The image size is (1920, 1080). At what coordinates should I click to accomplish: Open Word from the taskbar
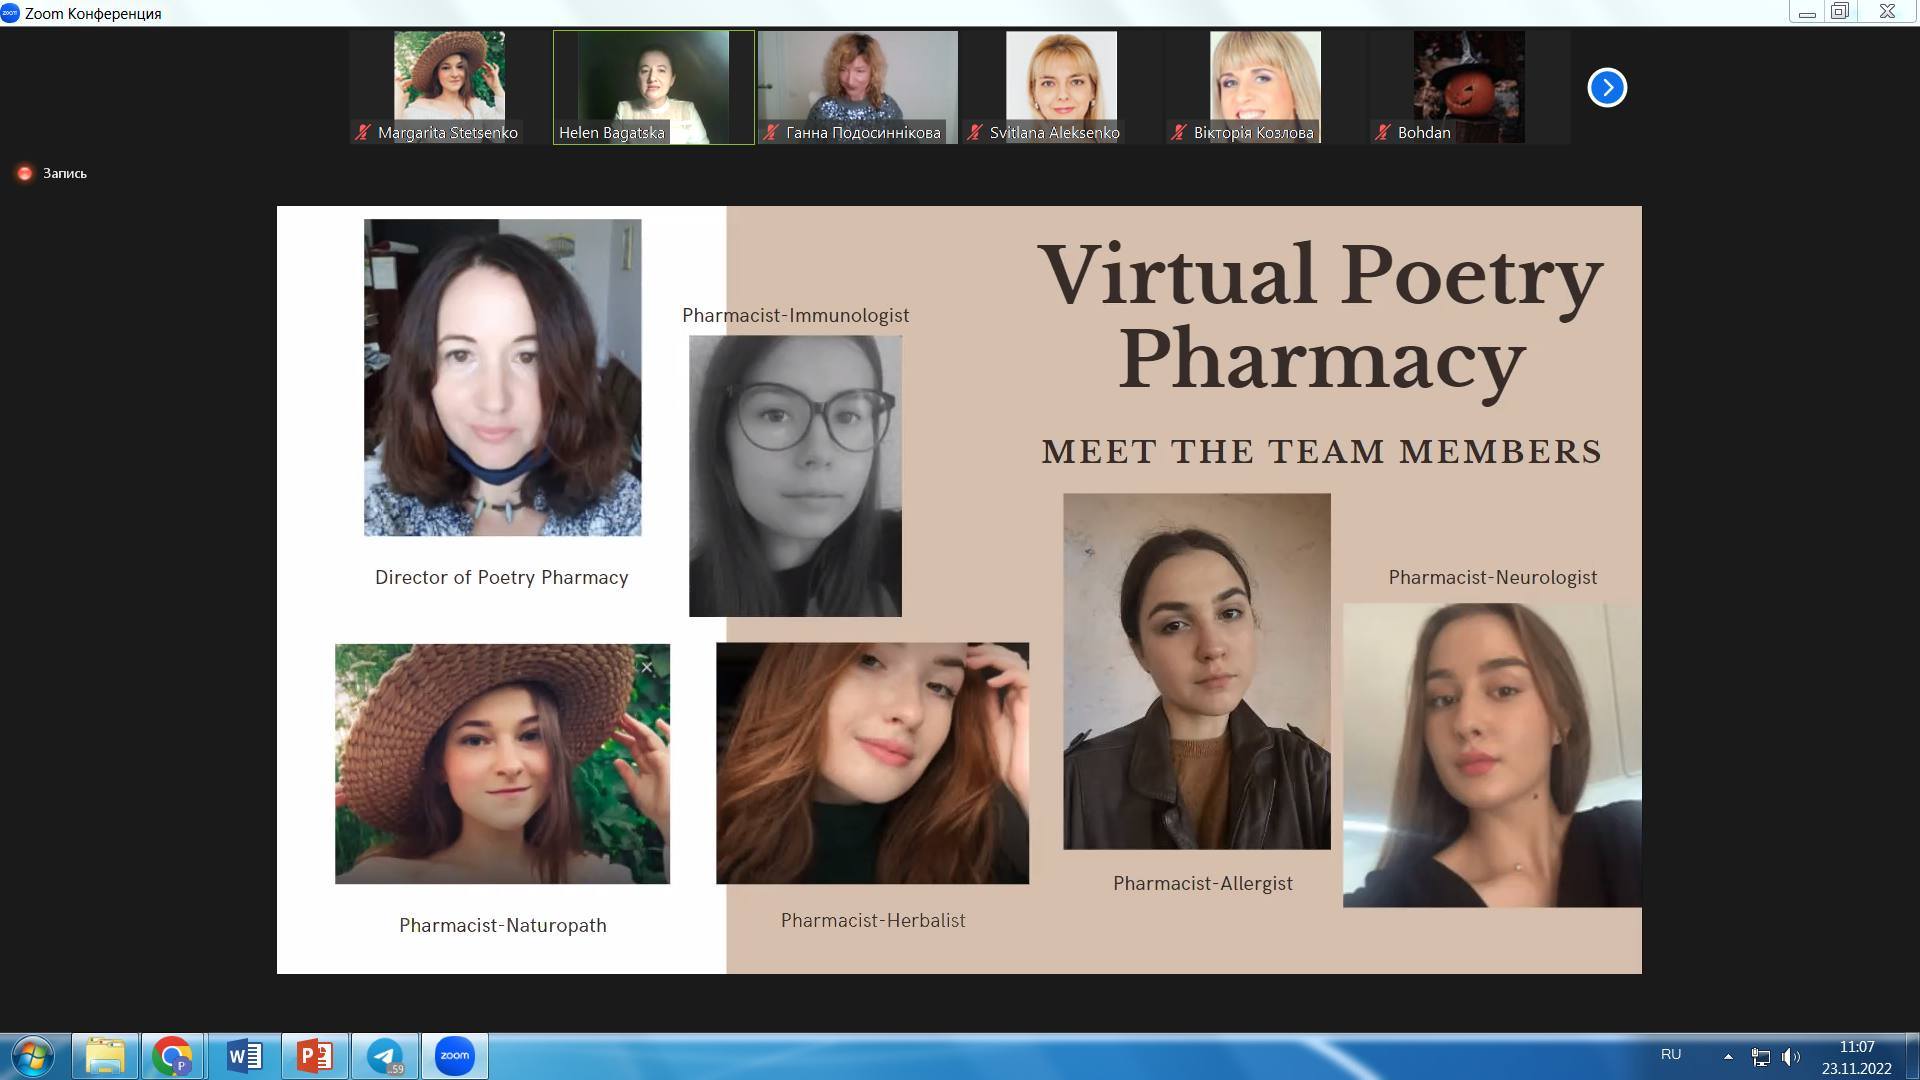pos(245,1056)
